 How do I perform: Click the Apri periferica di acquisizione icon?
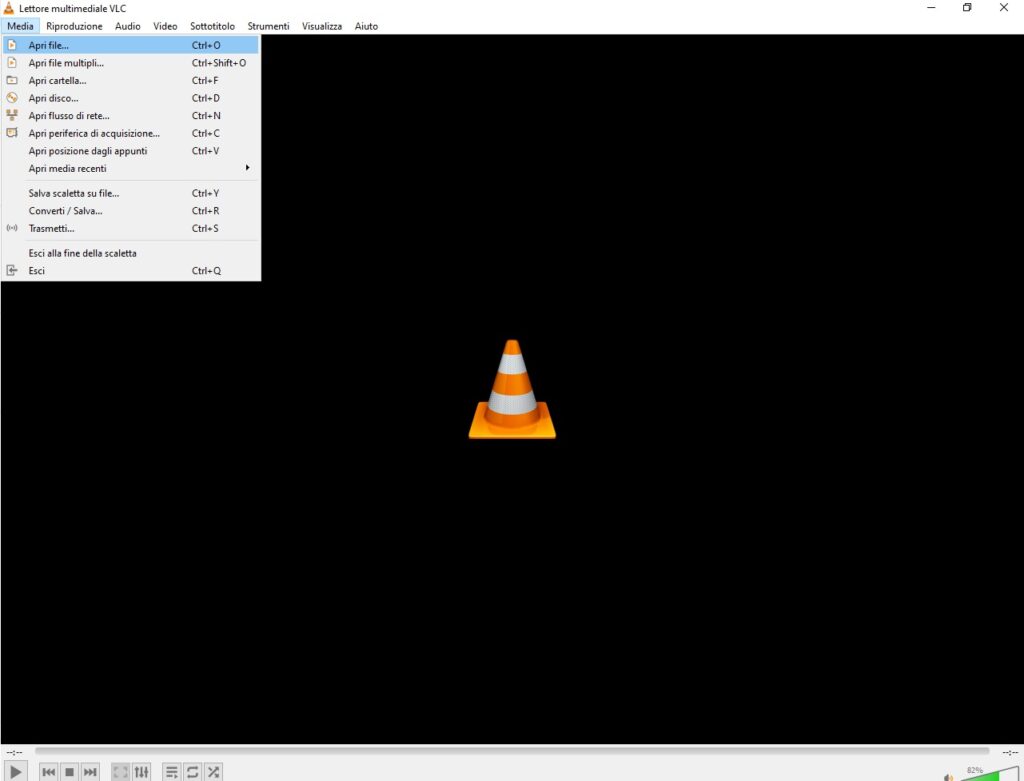point(12,133)
